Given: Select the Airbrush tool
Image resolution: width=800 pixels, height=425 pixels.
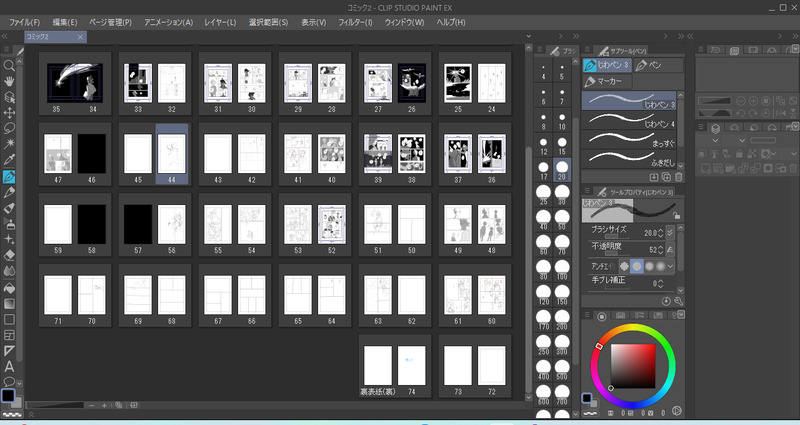Looking at the screenshot, I should 9,224.
